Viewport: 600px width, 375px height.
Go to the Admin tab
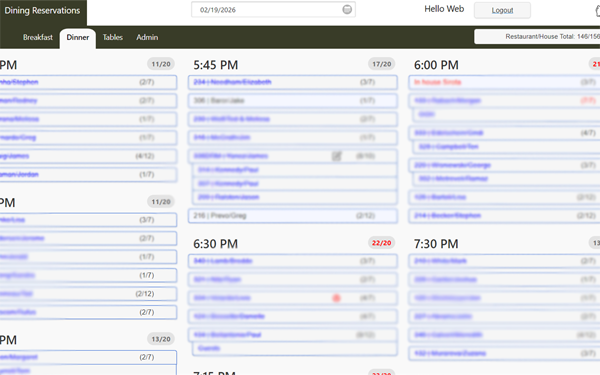click(x=147, y=37)
